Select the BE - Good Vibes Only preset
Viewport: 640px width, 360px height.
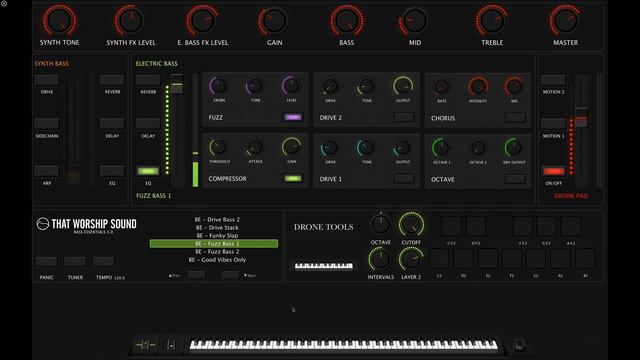click(217, 260)
